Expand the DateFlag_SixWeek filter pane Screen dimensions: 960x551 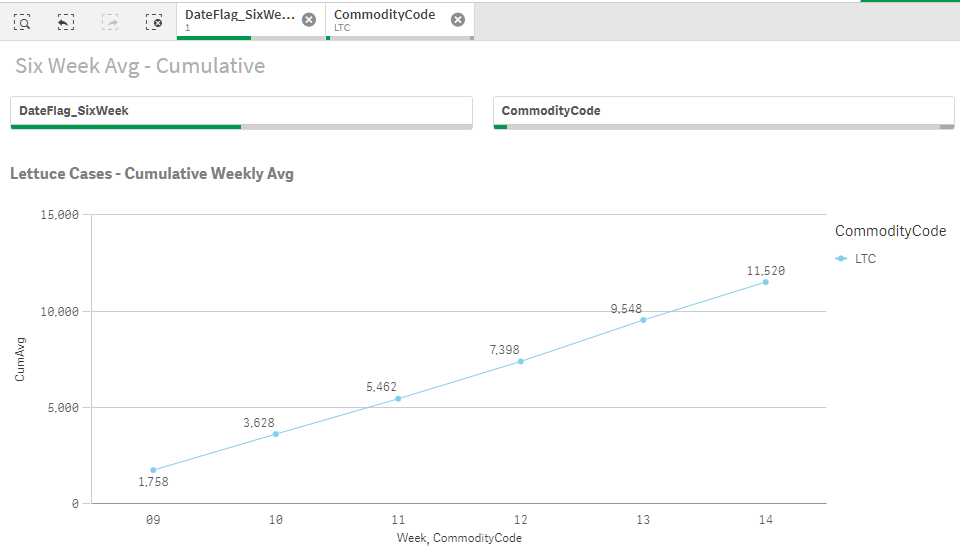pos(240,111)
